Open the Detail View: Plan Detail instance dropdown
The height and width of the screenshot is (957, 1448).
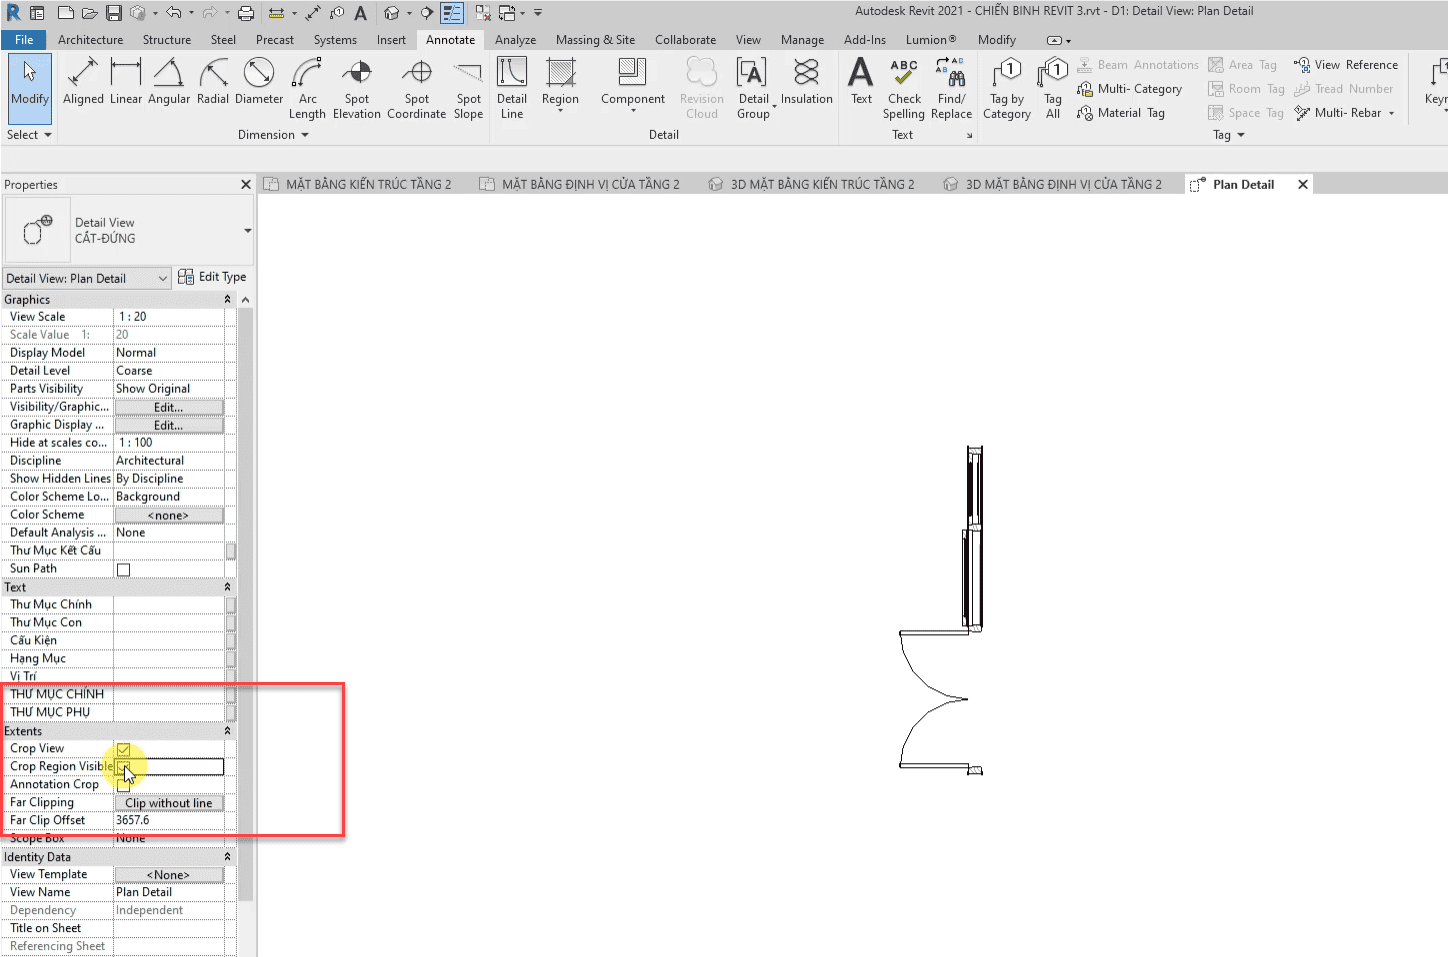(x=87, y=278)
